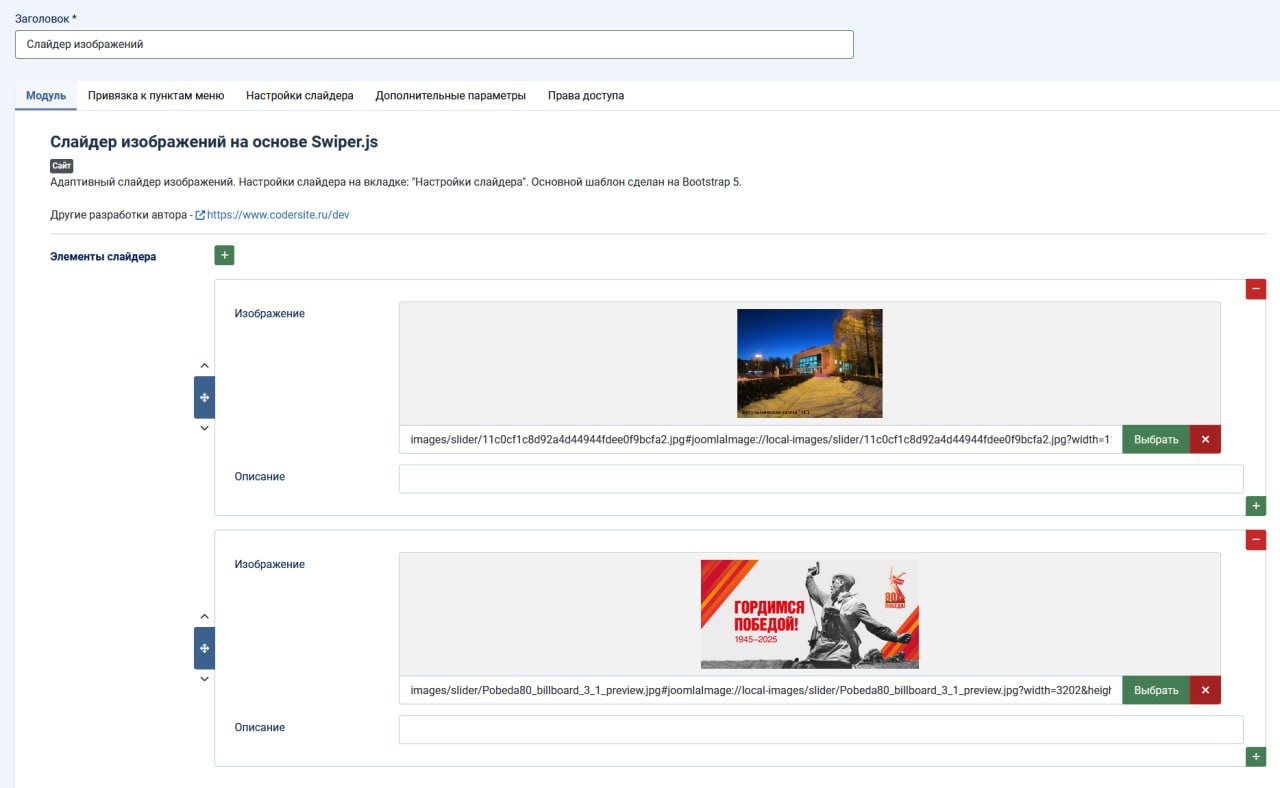The height and width of the screenshot is (788, 1280).
Task: Click Выбрать for the first slide image
Action: coord(1155,439)
